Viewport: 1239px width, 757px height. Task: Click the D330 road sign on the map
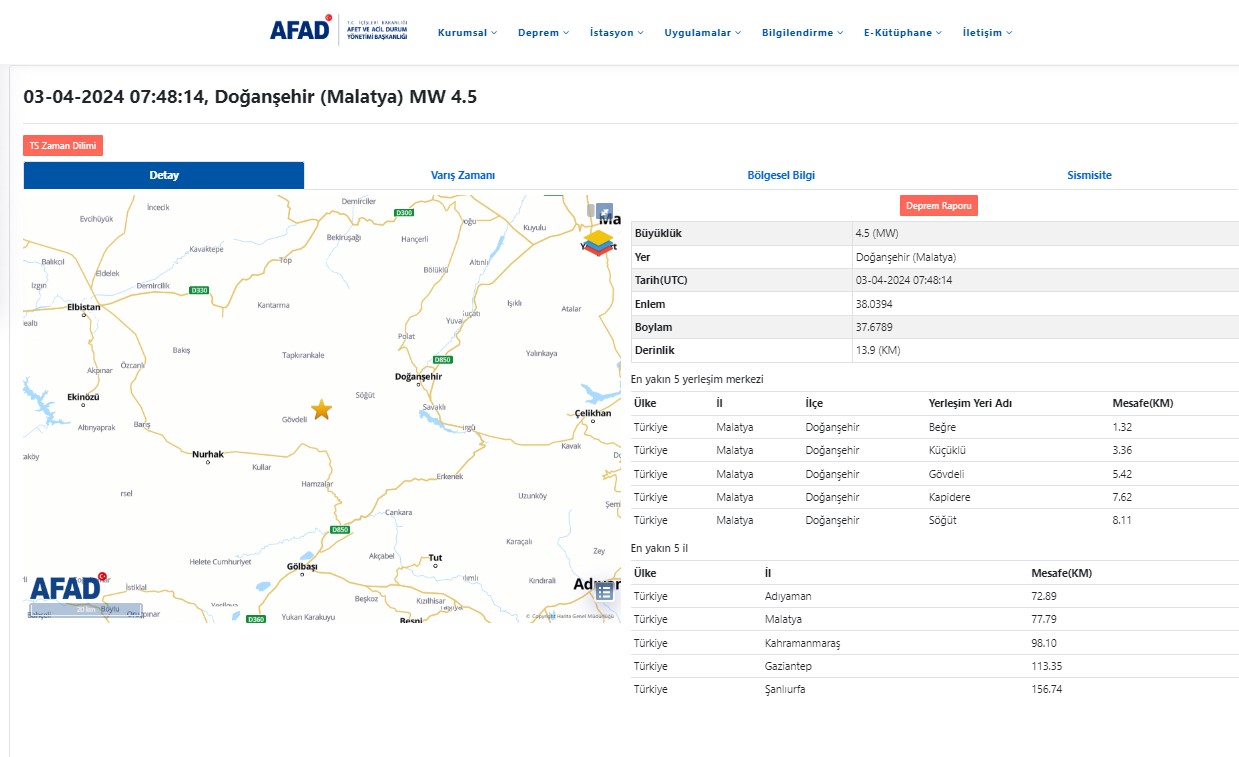[199, 290]
